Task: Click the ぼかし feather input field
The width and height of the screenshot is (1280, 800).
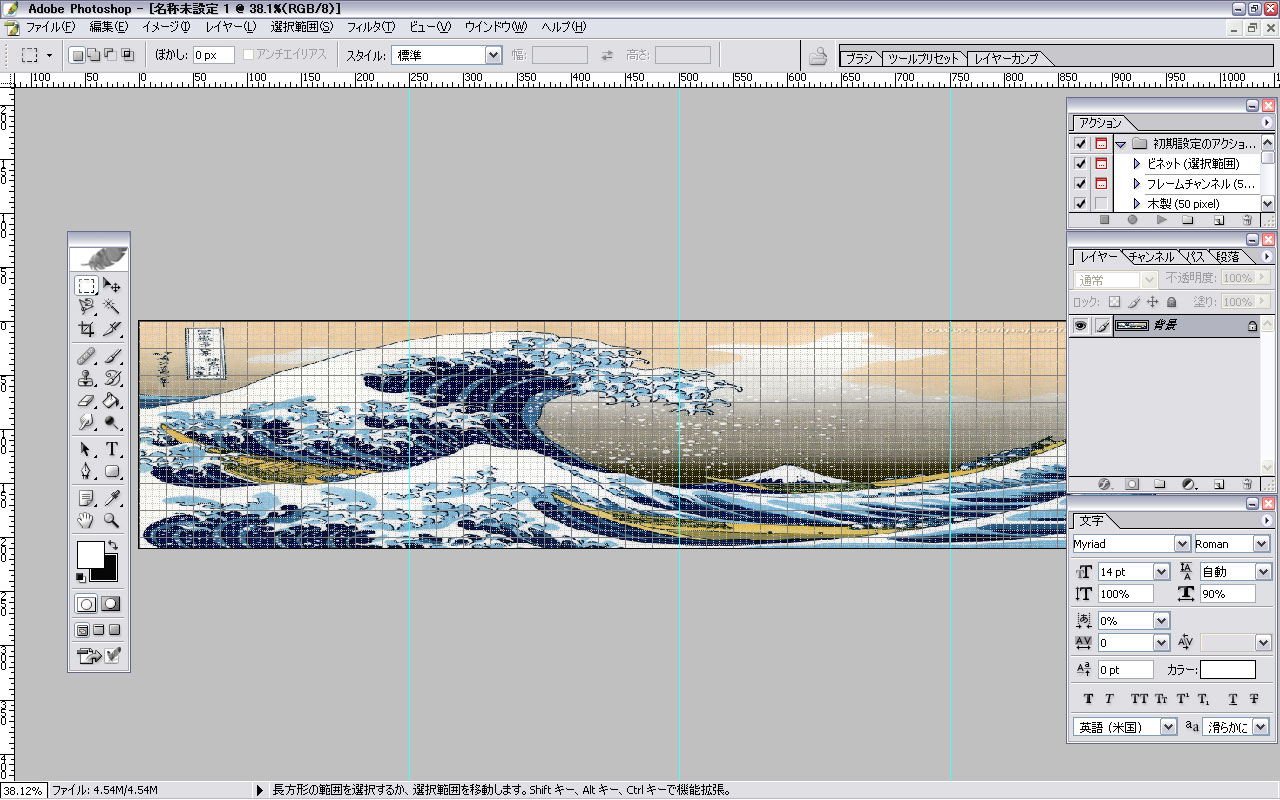Action: pyautogui.click(x=213, y=56)
